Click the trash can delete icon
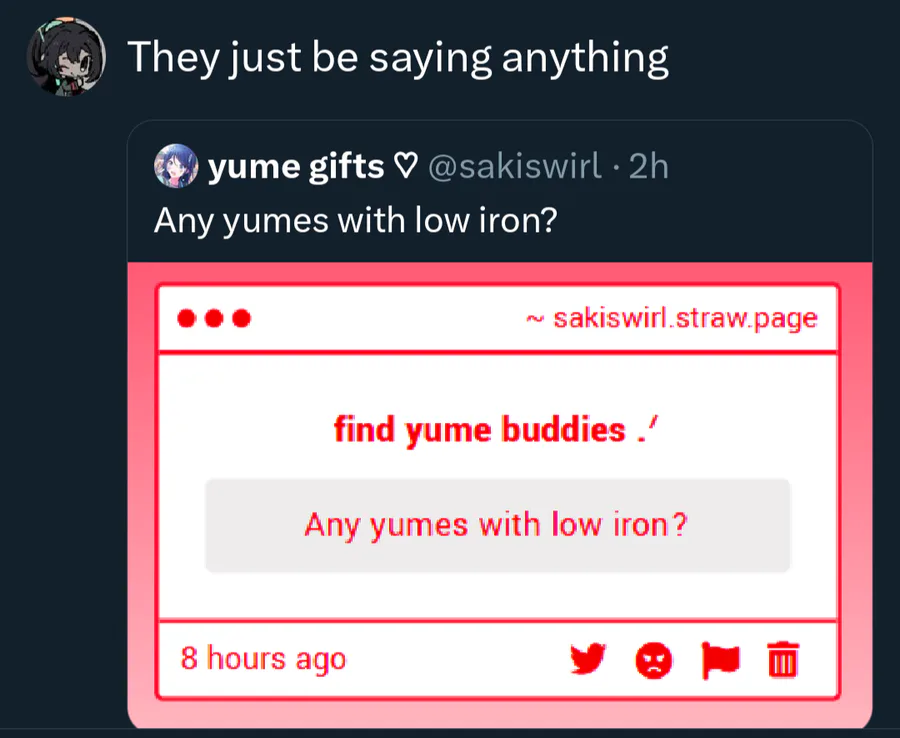The width and height of the screenshot is (900, 738). click(x=783, y=660)
